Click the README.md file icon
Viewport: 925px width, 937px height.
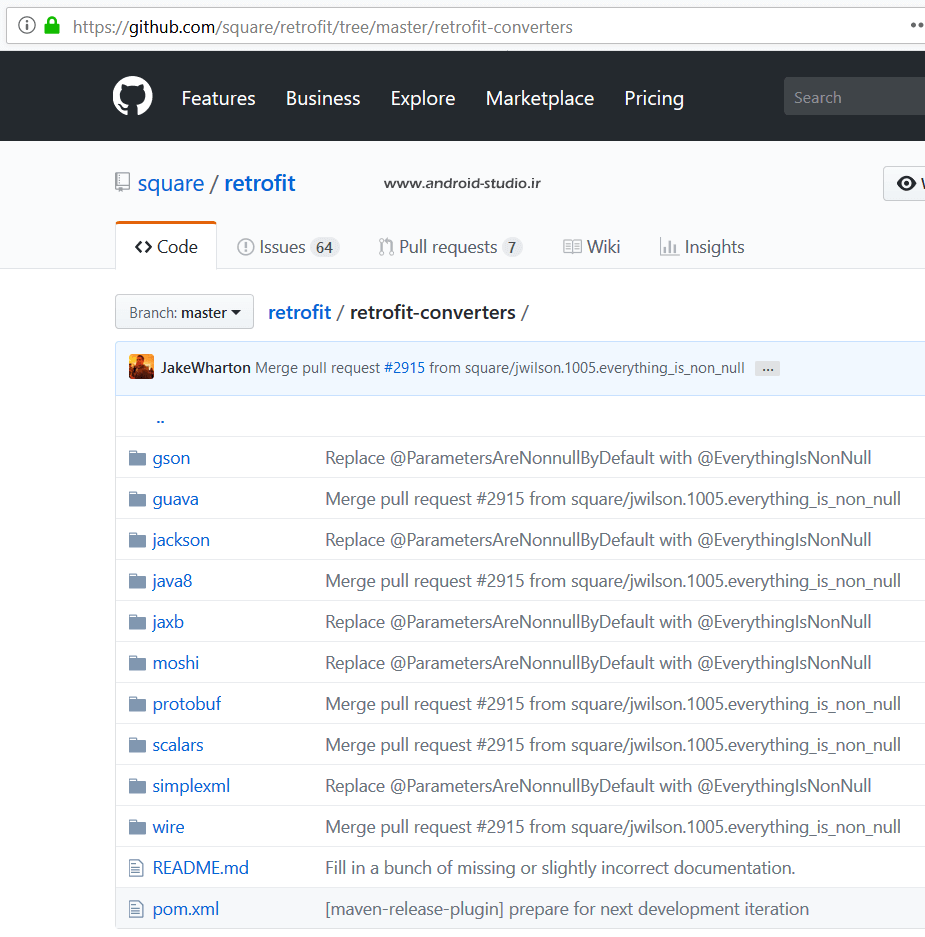point(136,868)
